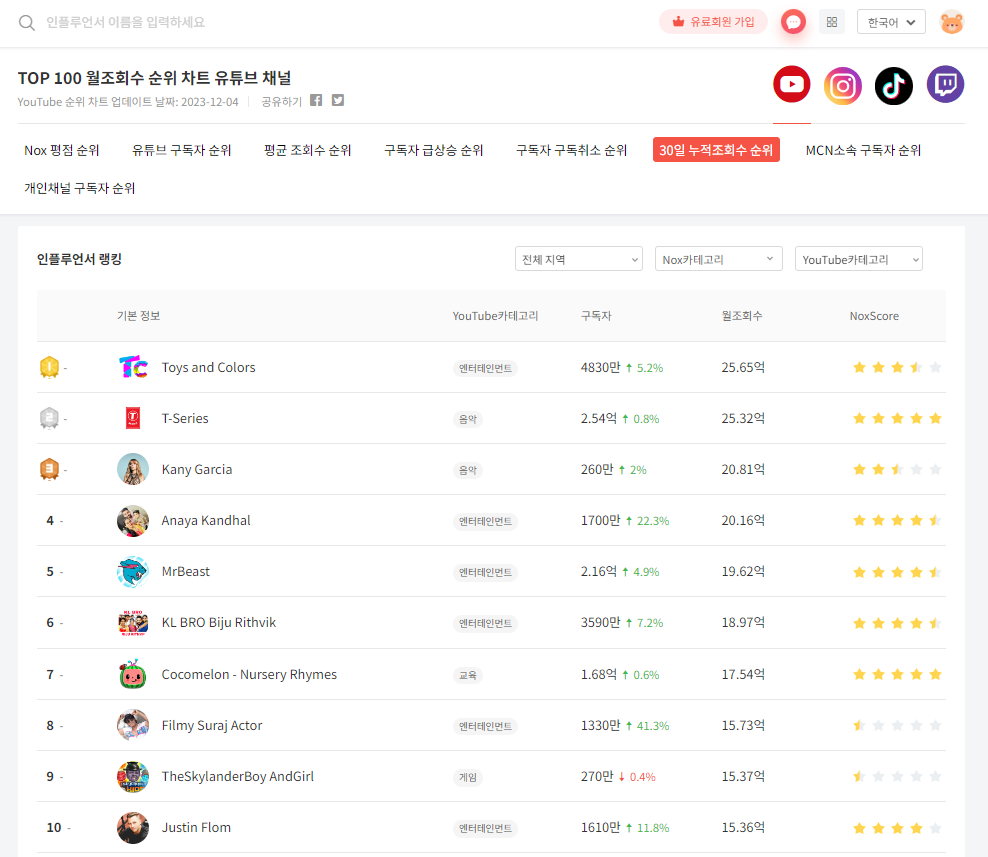
Task: Open the Anaya Kandhal channel link
Action: [x=206, y=521]
